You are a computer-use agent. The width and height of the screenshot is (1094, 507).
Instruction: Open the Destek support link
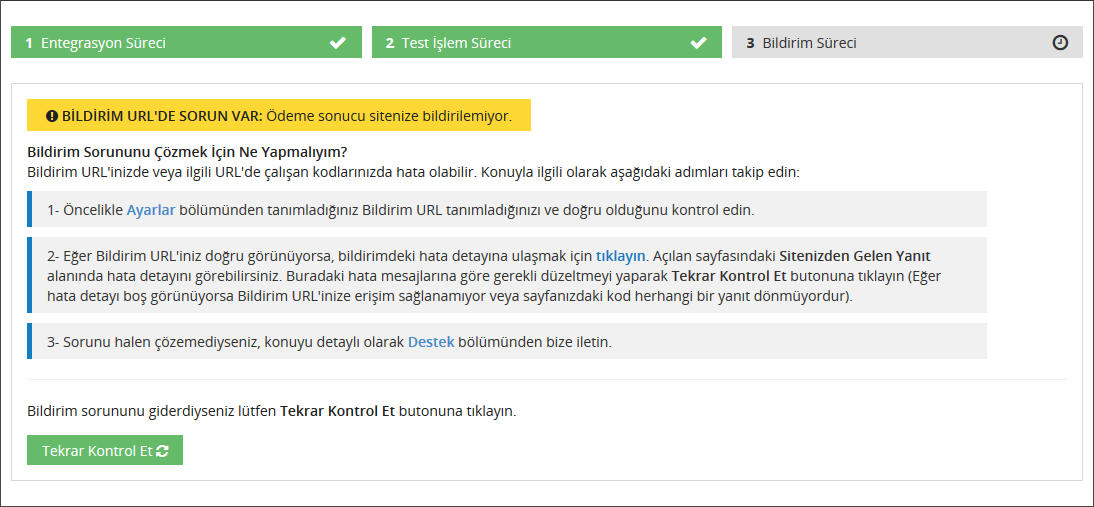[431, 342]
